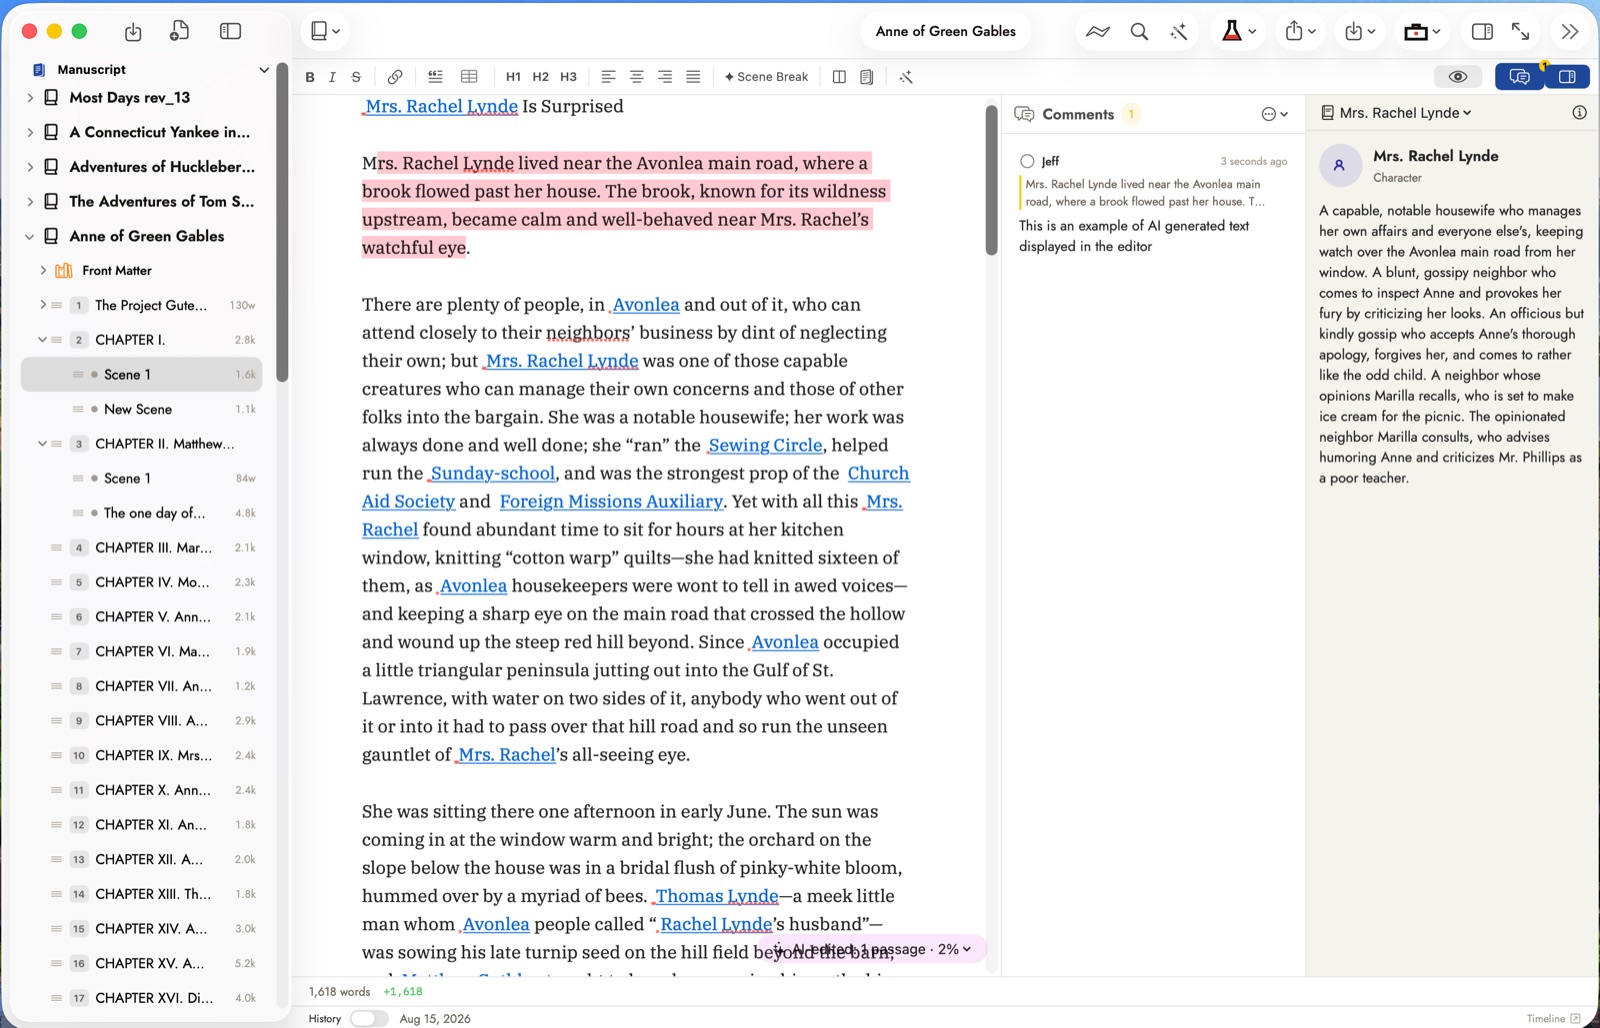1600x1028 pixels.
Task: Collapse the Anne of Green Gables book
Action: tap(30, 236)
